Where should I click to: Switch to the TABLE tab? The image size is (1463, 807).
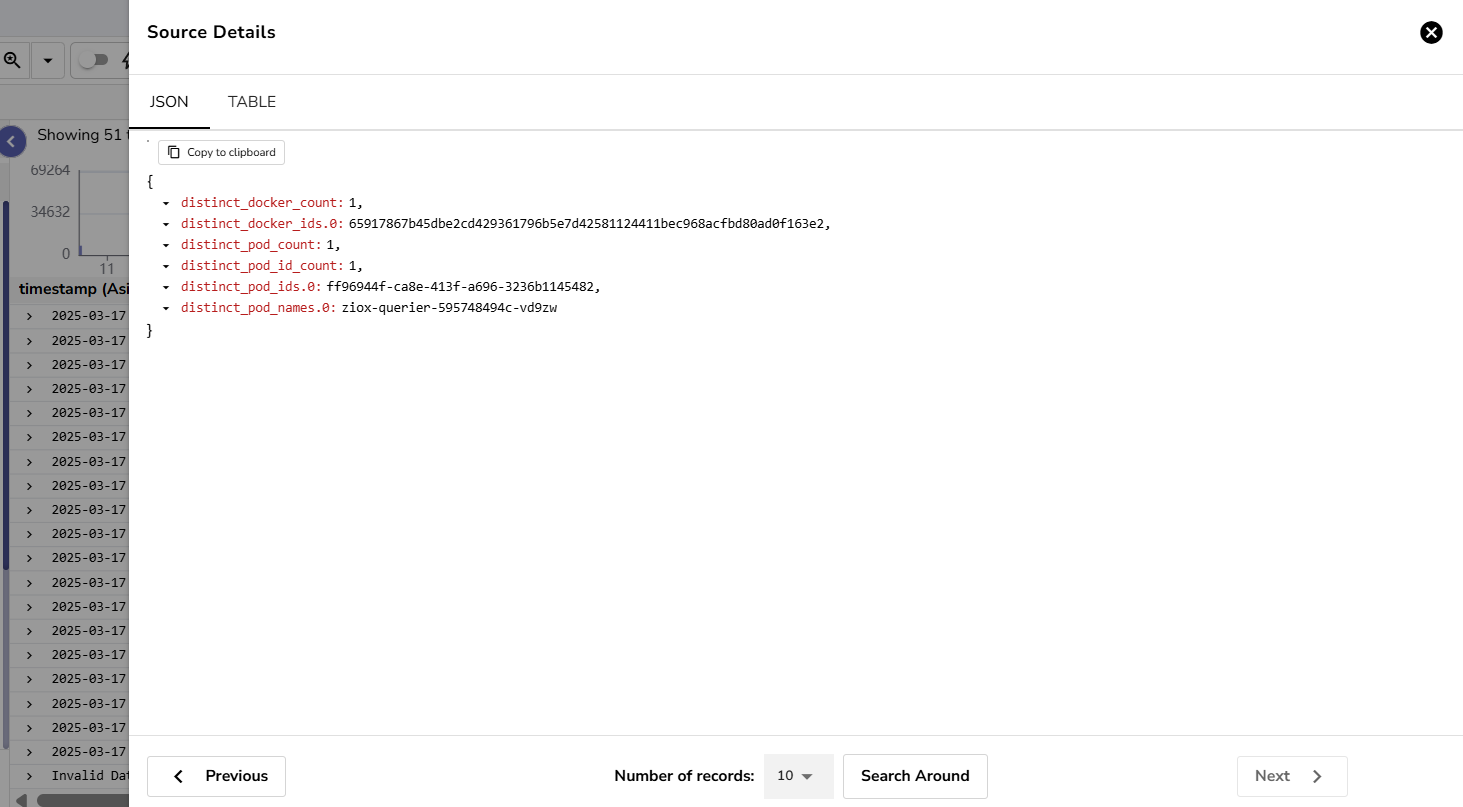tap(251, 101)
